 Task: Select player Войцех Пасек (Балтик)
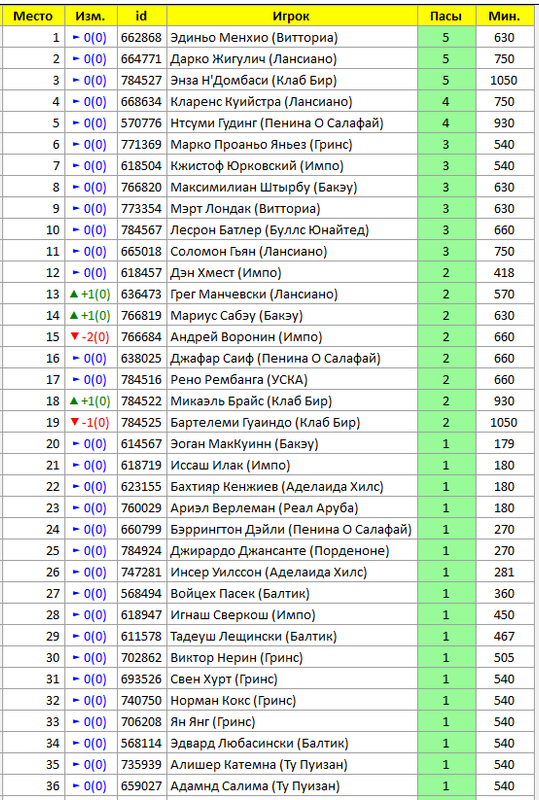pyautogui.click(x=240, y=594)
